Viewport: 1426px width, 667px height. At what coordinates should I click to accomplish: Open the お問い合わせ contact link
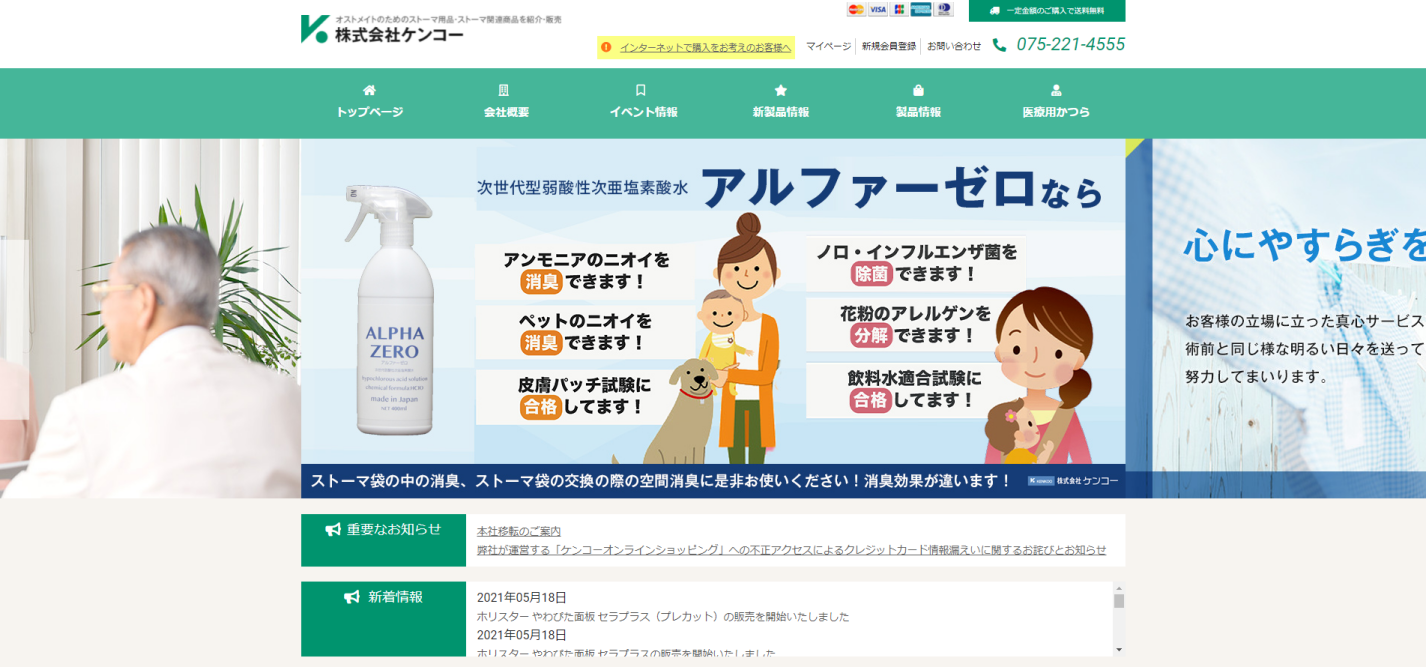[954, 46]
